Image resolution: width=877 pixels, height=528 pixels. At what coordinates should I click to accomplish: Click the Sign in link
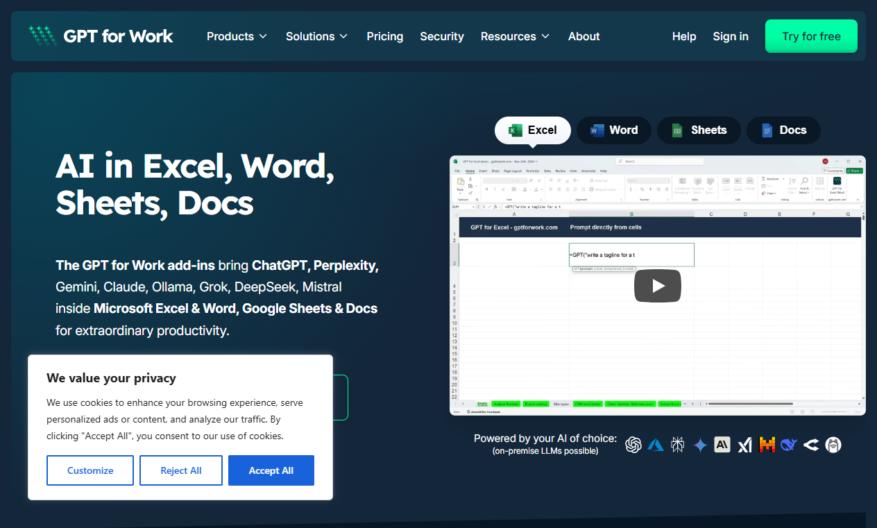tap(730, 36)
